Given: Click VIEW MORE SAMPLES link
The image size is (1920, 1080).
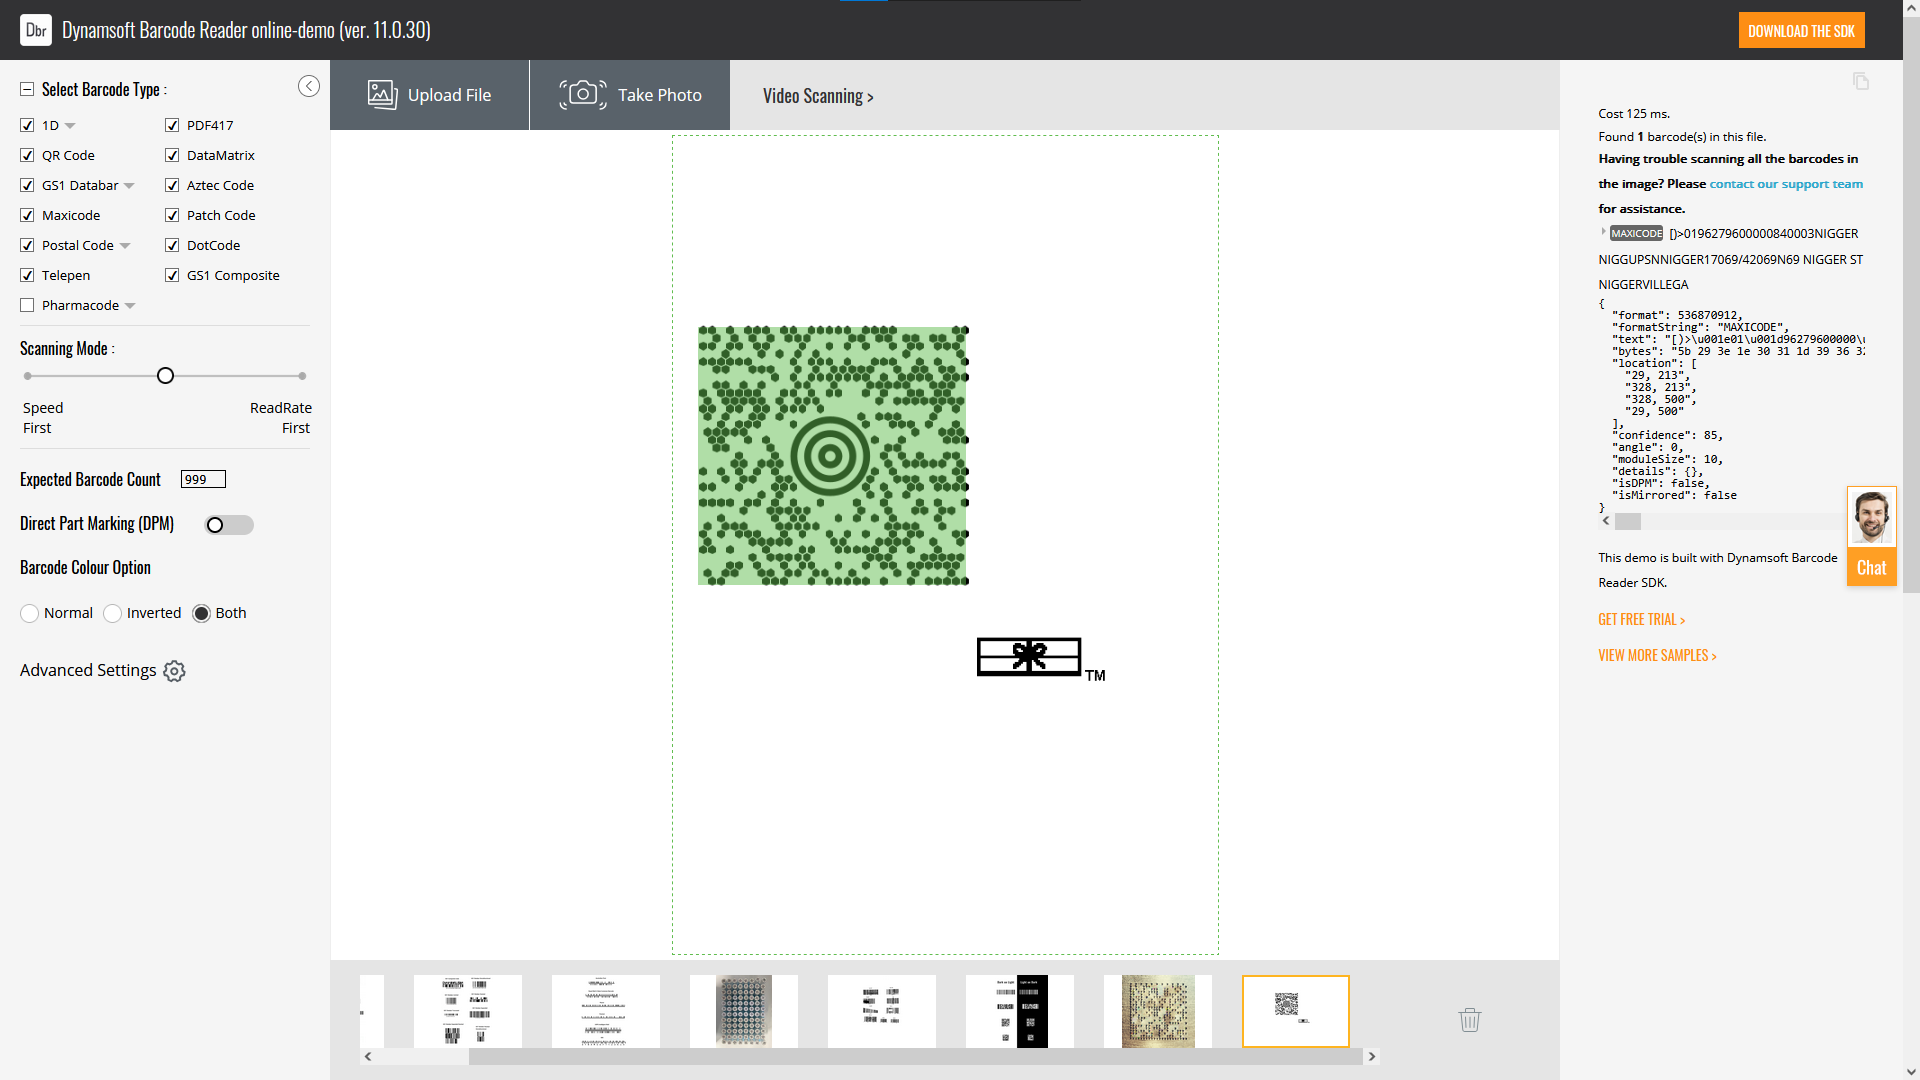Looking at the screenshot, I should coord(1657,656).
